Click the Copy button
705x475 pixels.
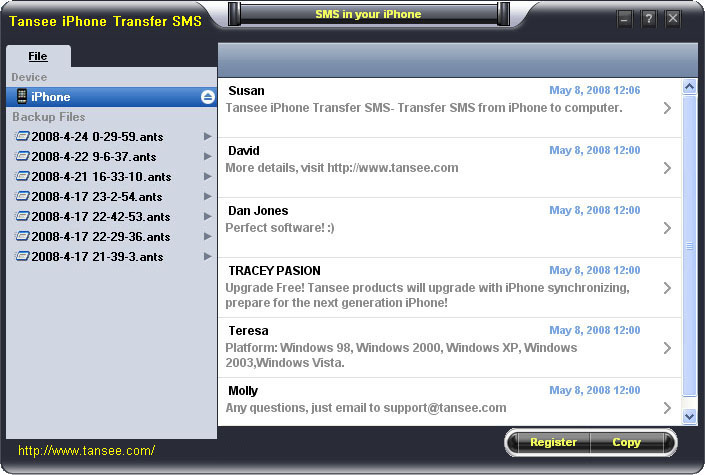(626, 442)
